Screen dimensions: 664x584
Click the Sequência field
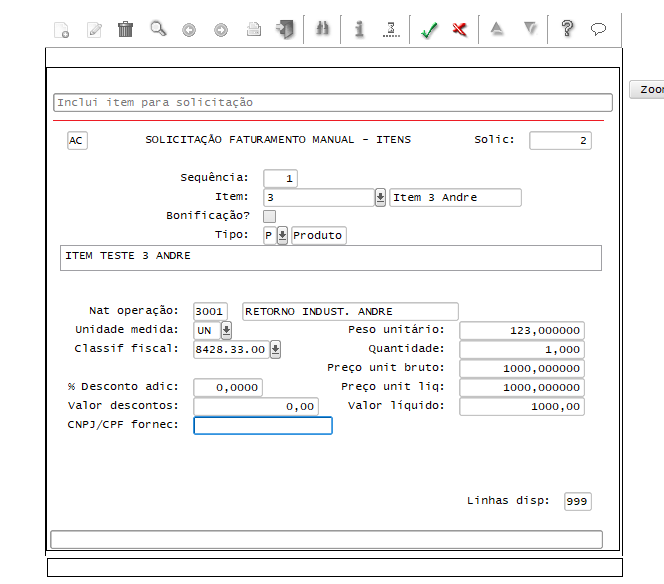[x=280, y=178]
